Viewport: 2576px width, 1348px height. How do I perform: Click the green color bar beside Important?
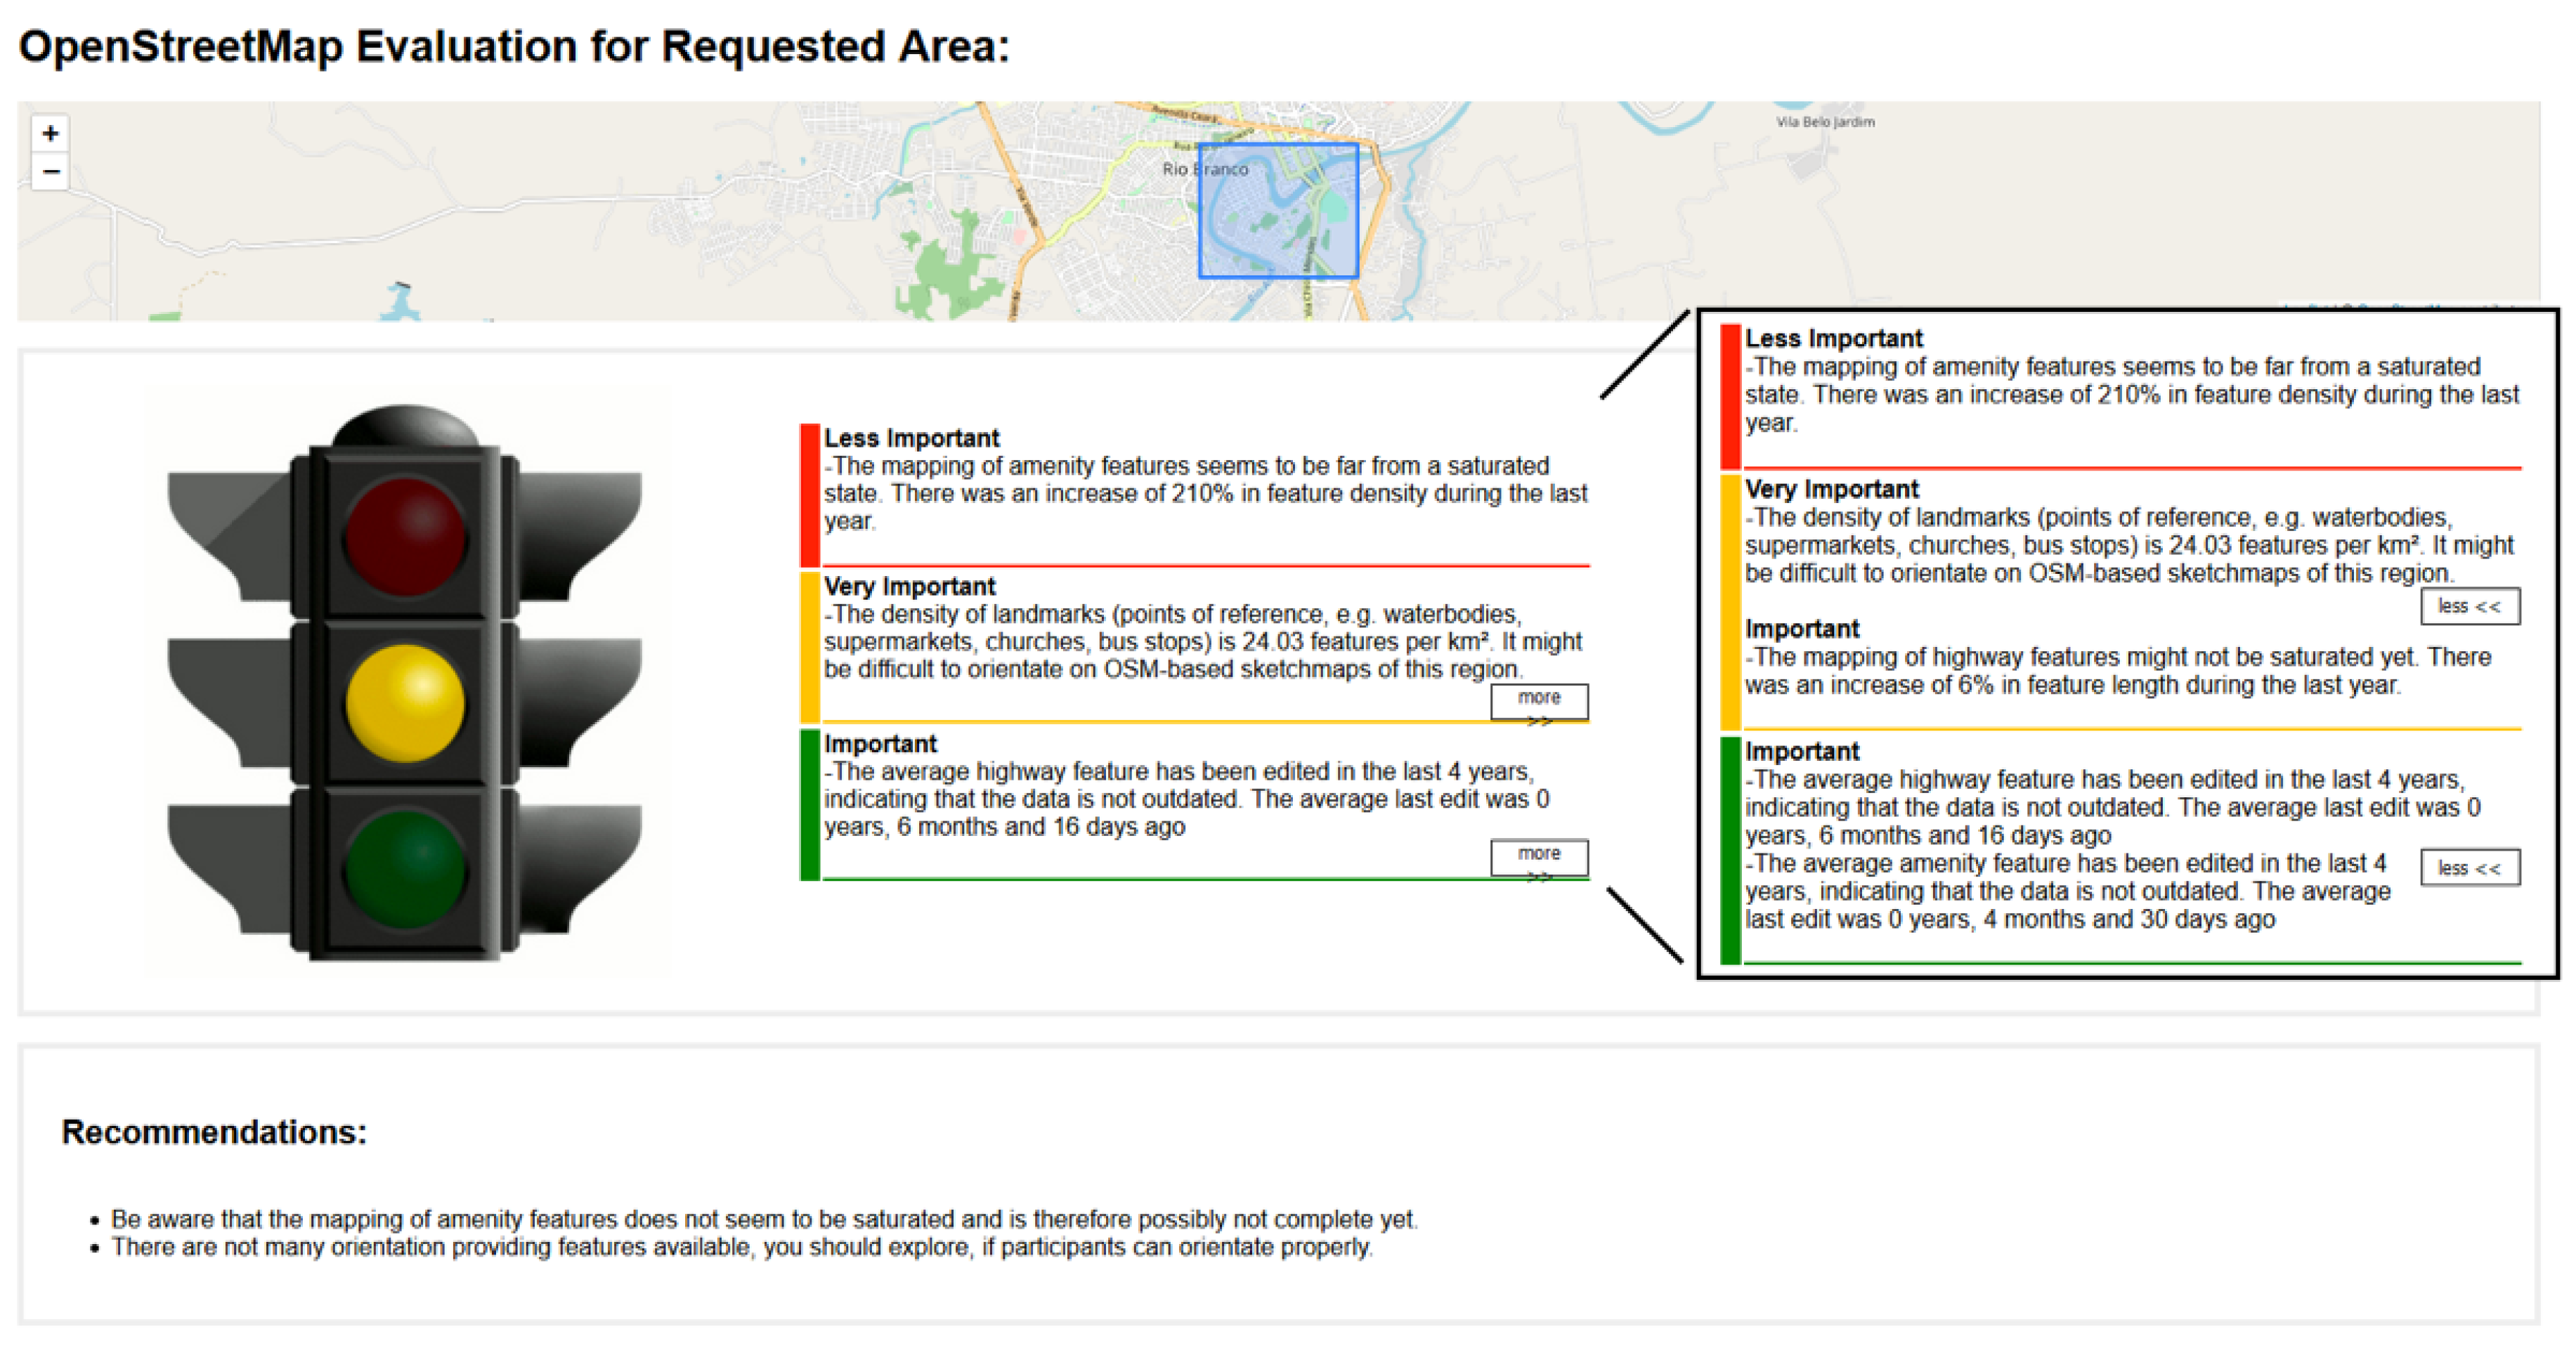click(x=809, y=805)
